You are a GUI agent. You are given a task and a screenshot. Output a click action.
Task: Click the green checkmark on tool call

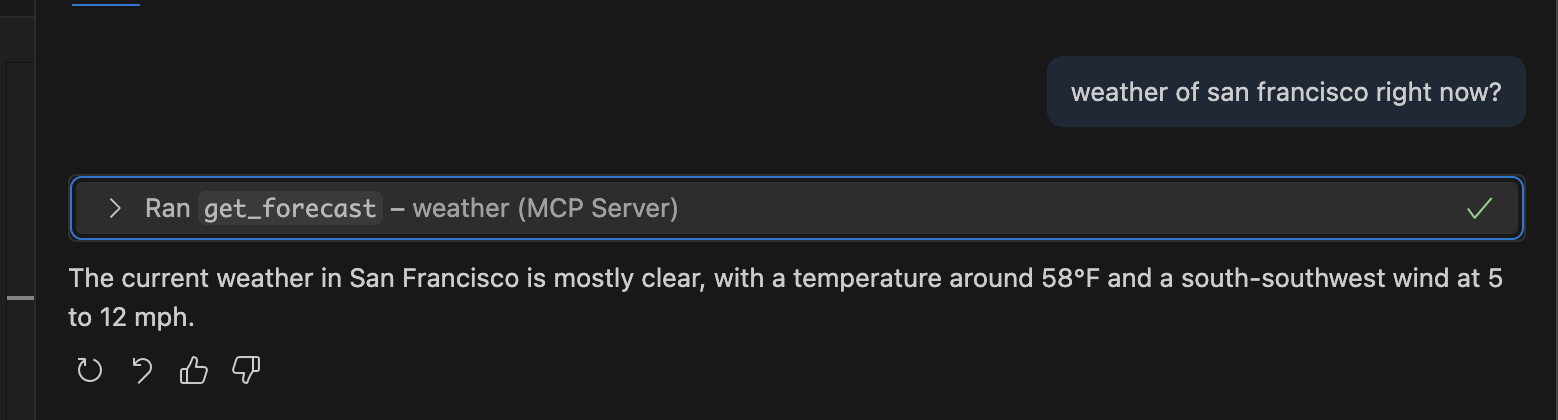click(1479, 208)
